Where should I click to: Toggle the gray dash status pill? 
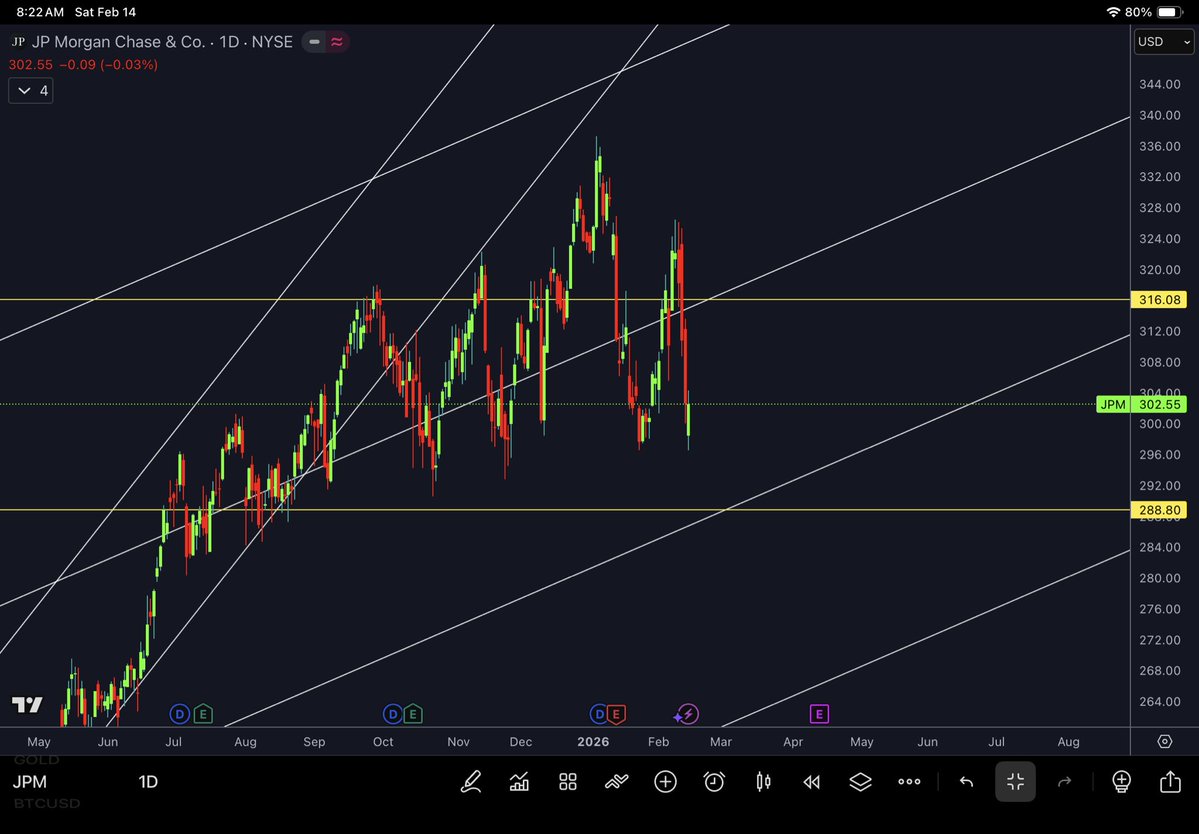coord(314,42)
